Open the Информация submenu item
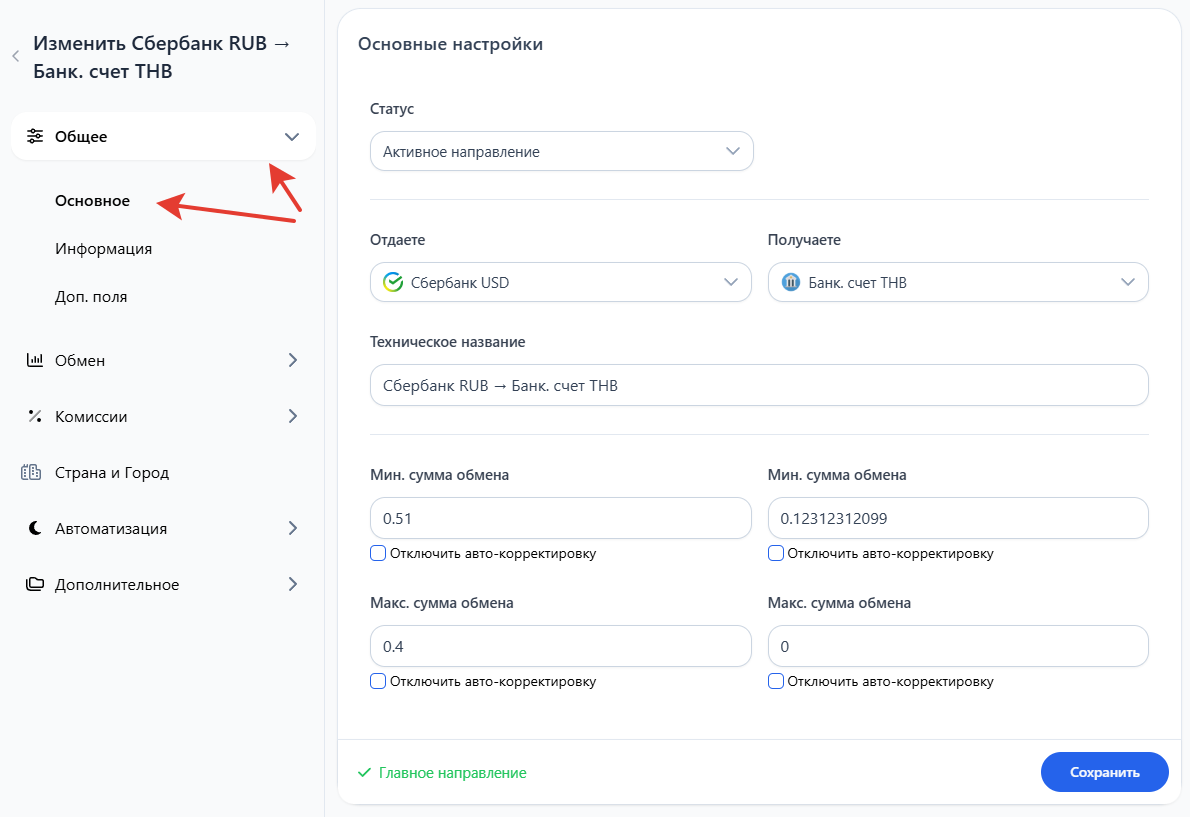 103,249
